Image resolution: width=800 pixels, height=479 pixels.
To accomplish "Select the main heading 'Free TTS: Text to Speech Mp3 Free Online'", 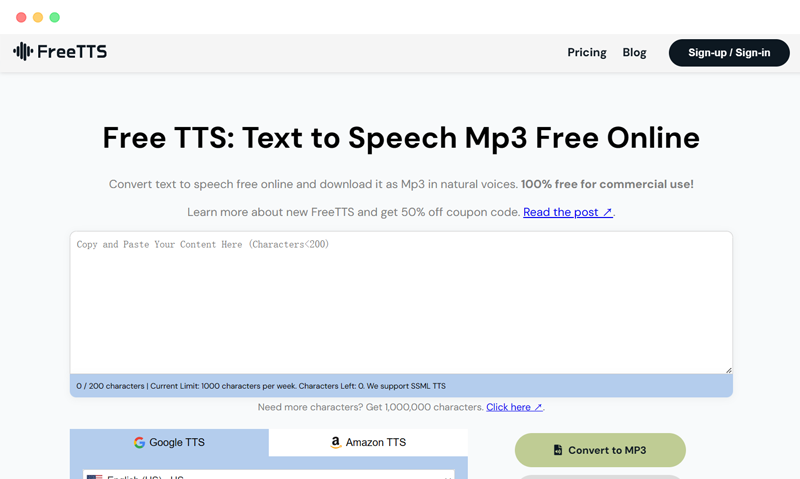I will tap(401, 138).
